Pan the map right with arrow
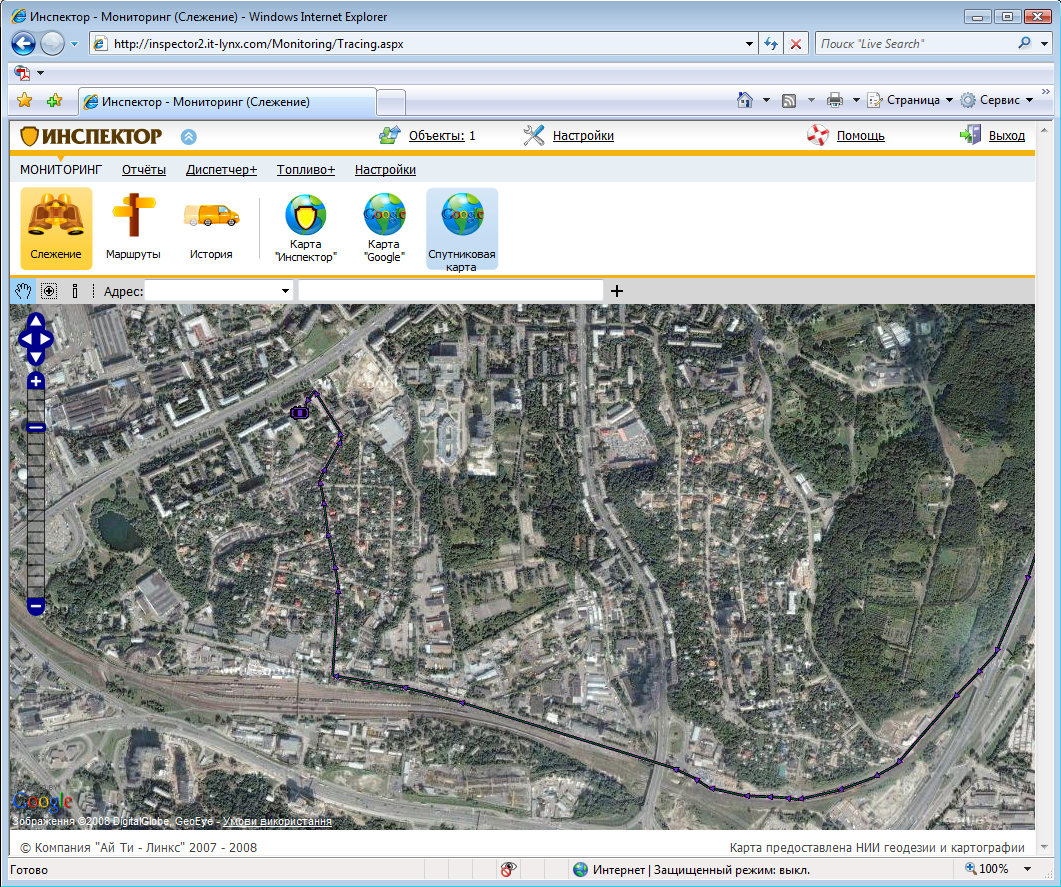The image size is (1061, 887). (x=47, y=340)
